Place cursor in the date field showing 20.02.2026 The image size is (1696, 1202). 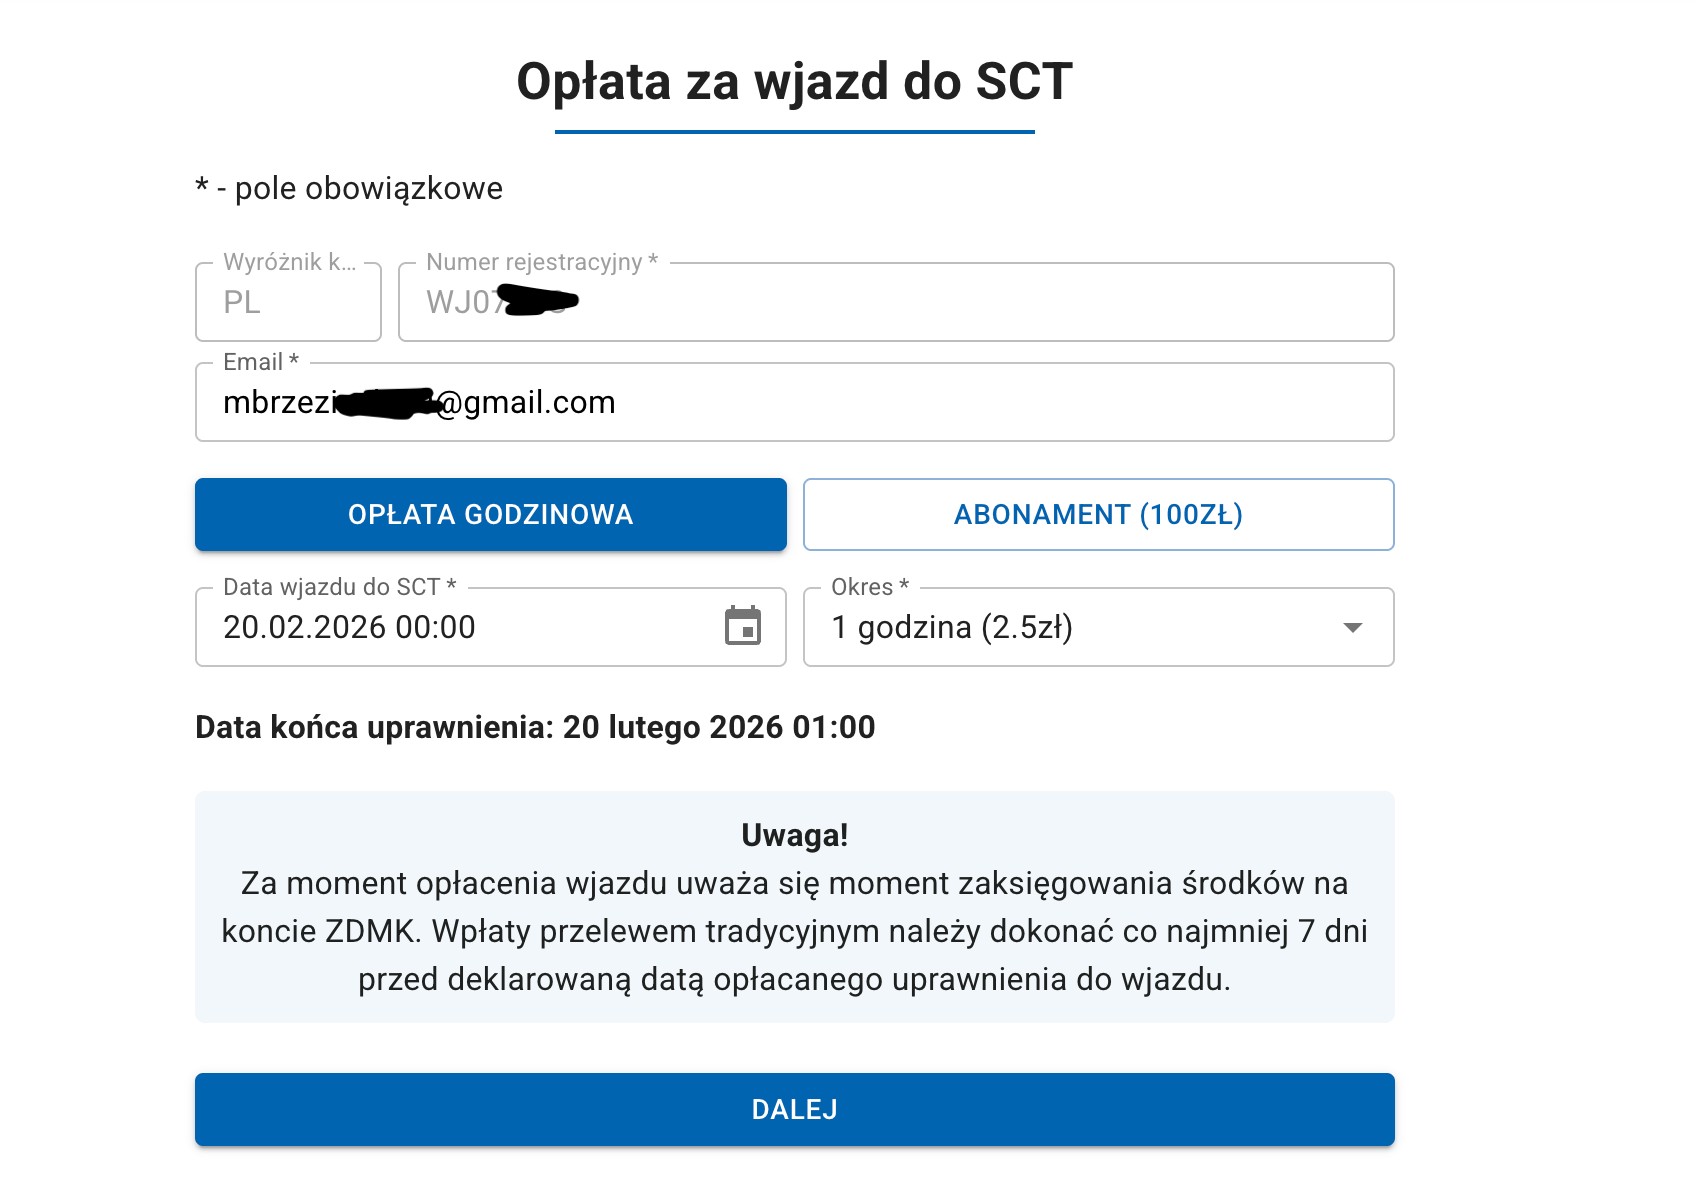pyautogui.click(x=450, y=628)
